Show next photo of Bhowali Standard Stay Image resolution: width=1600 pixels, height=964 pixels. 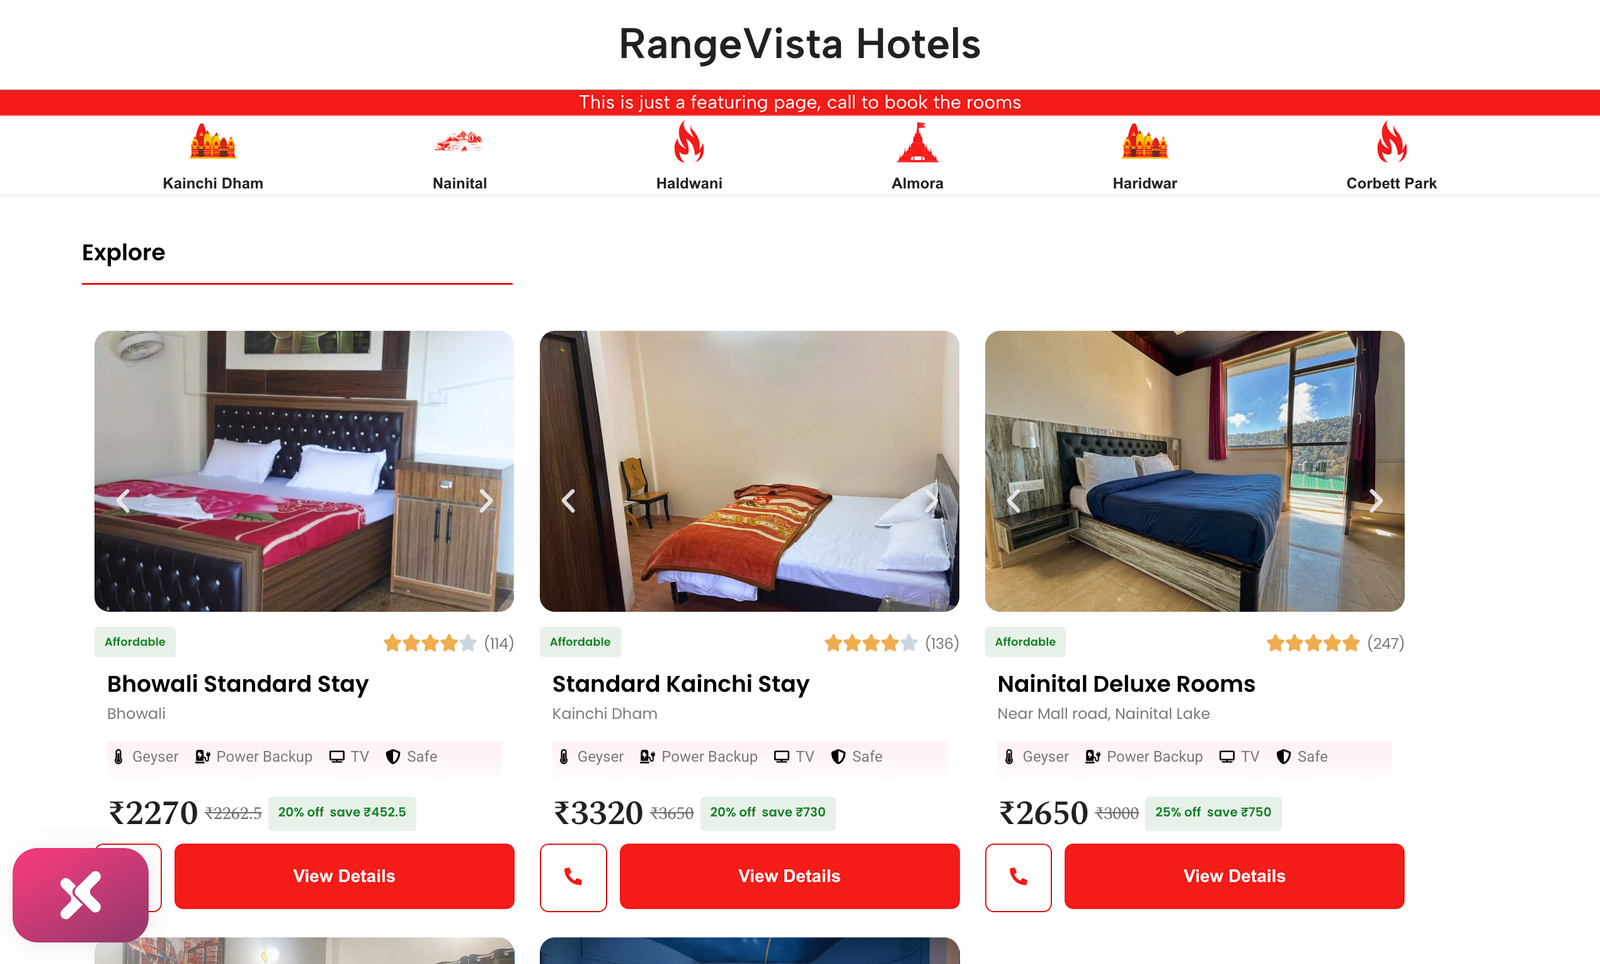pos(486,501)
